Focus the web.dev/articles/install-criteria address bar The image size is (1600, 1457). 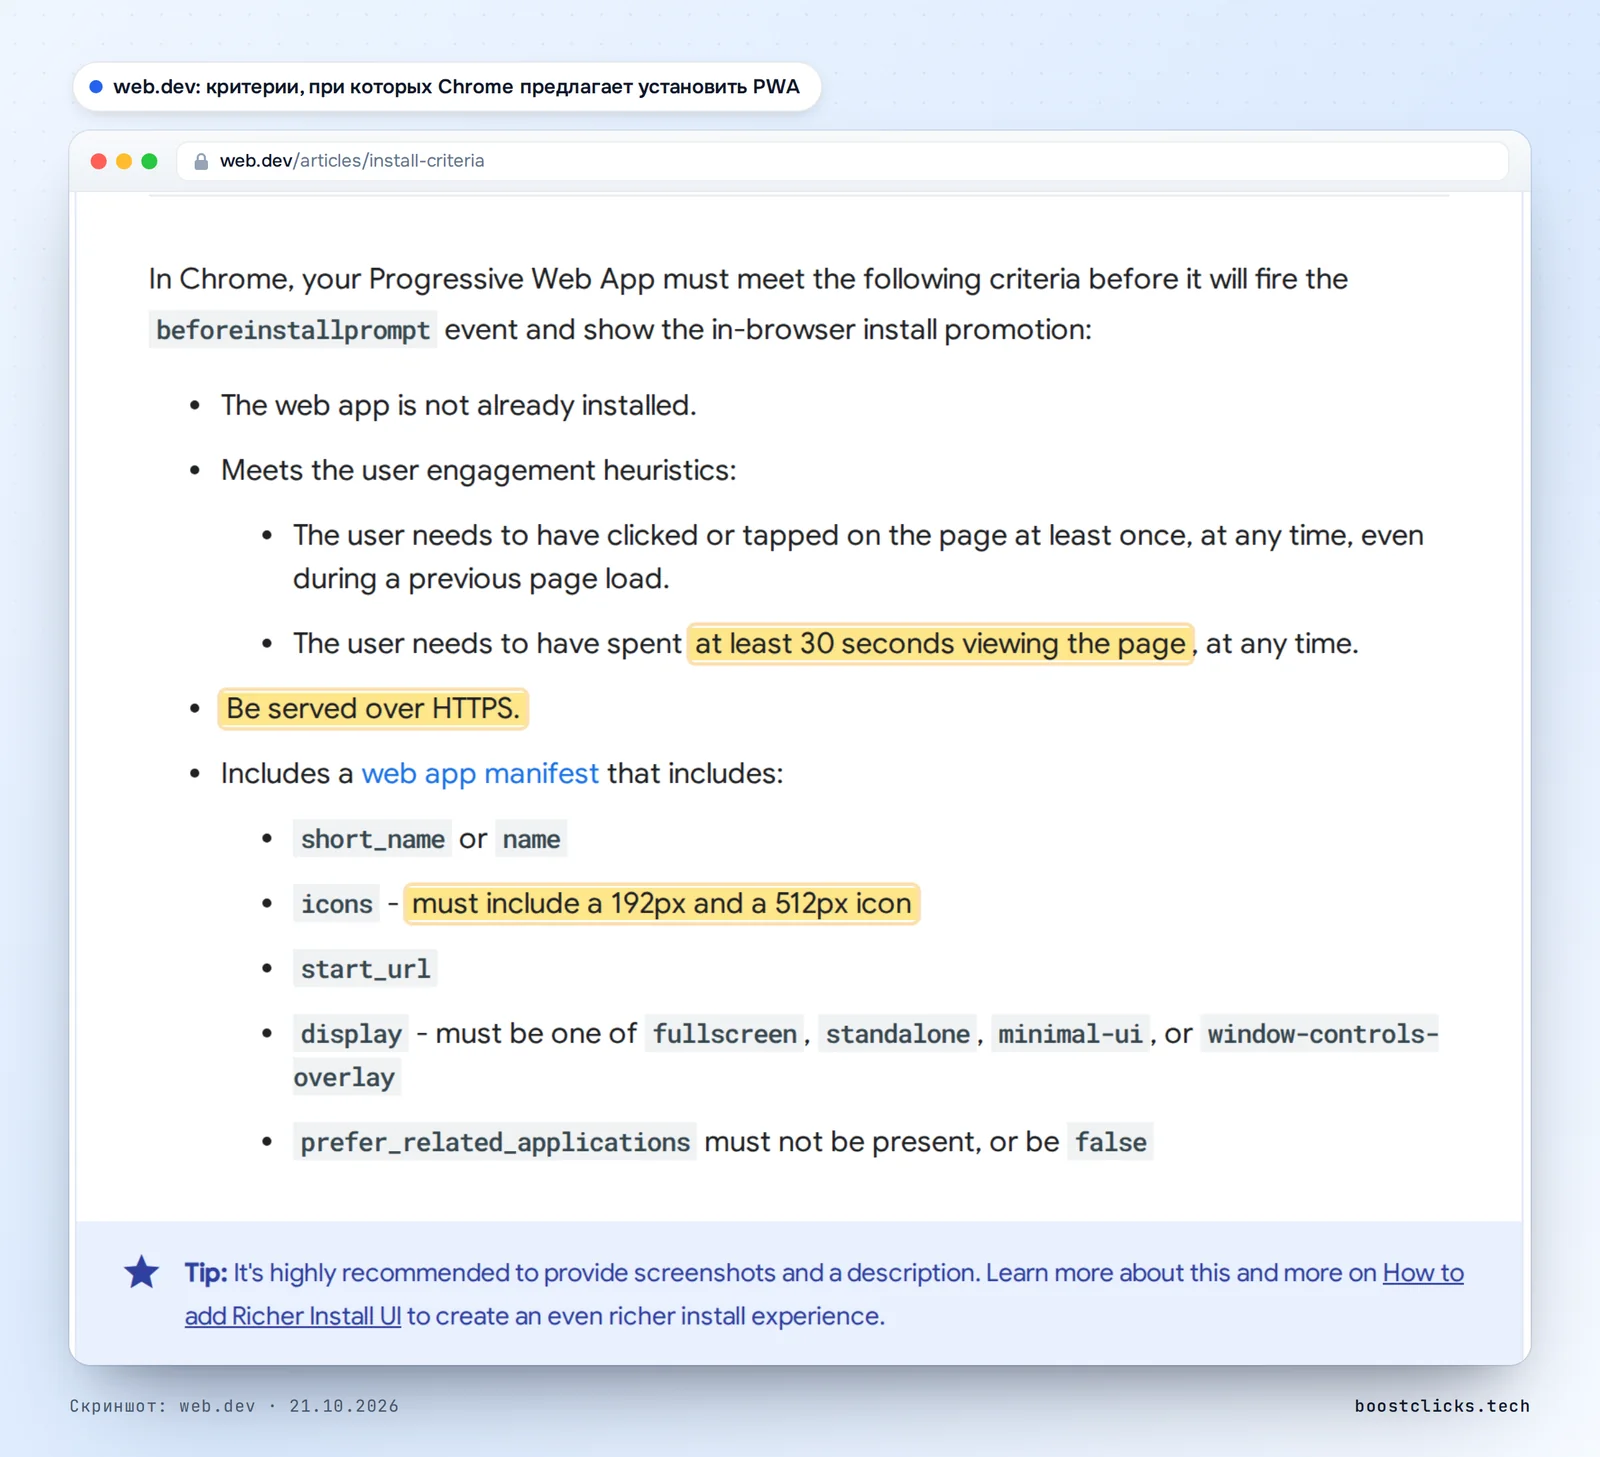pyautogui.click(x=842, y=161)
